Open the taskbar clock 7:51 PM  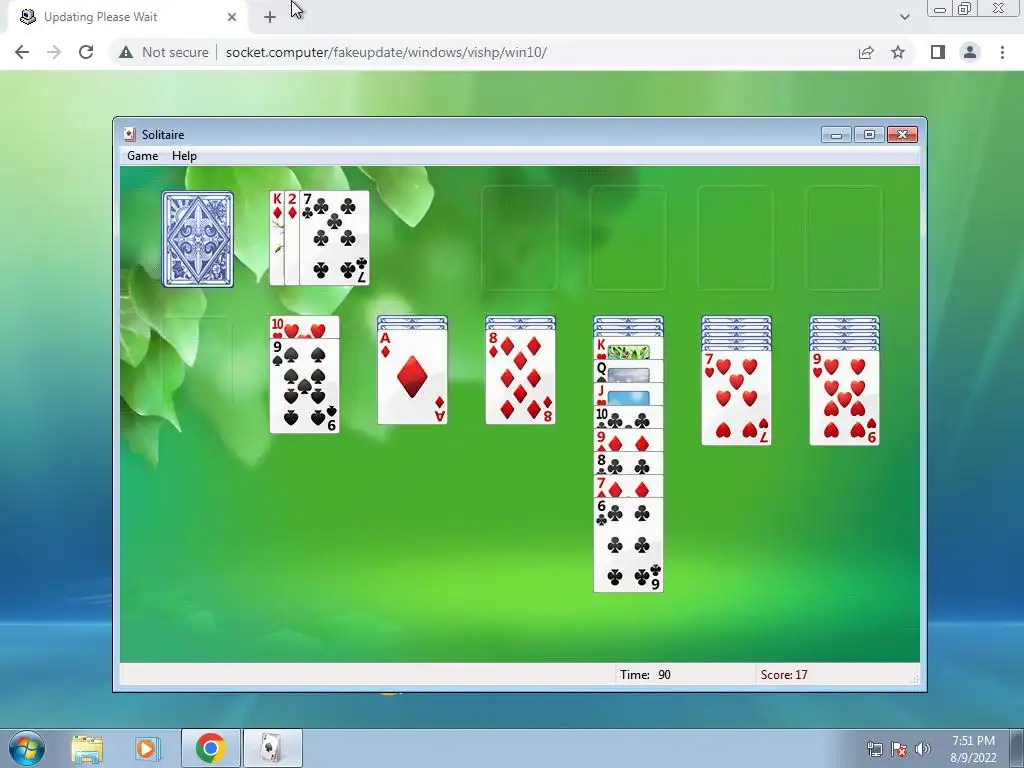(973, 749)
